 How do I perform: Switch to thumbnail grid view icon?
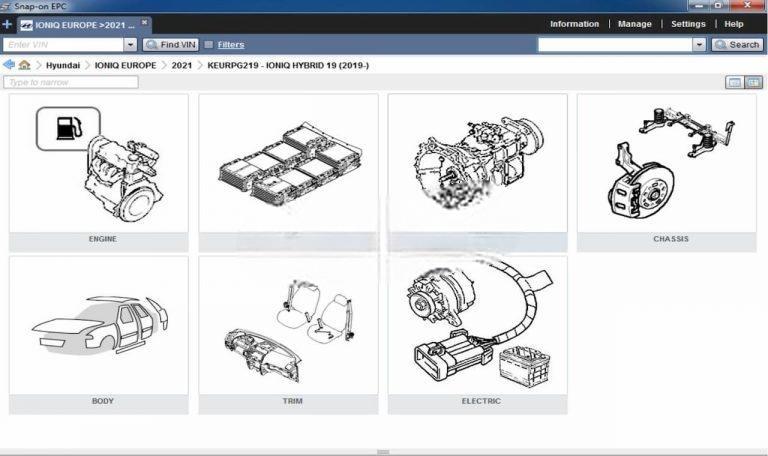pyautogui.click(x=753, y=82)
